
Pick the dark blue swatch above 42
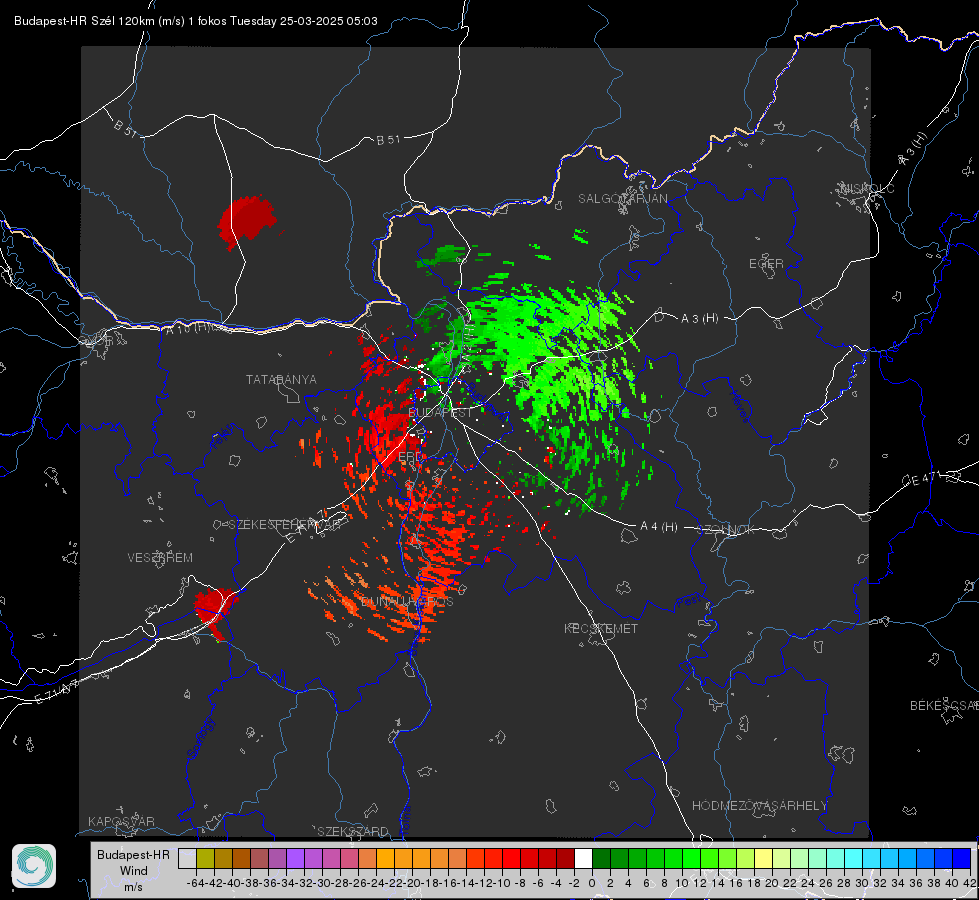pyautogui.click(x=962, y=859)
